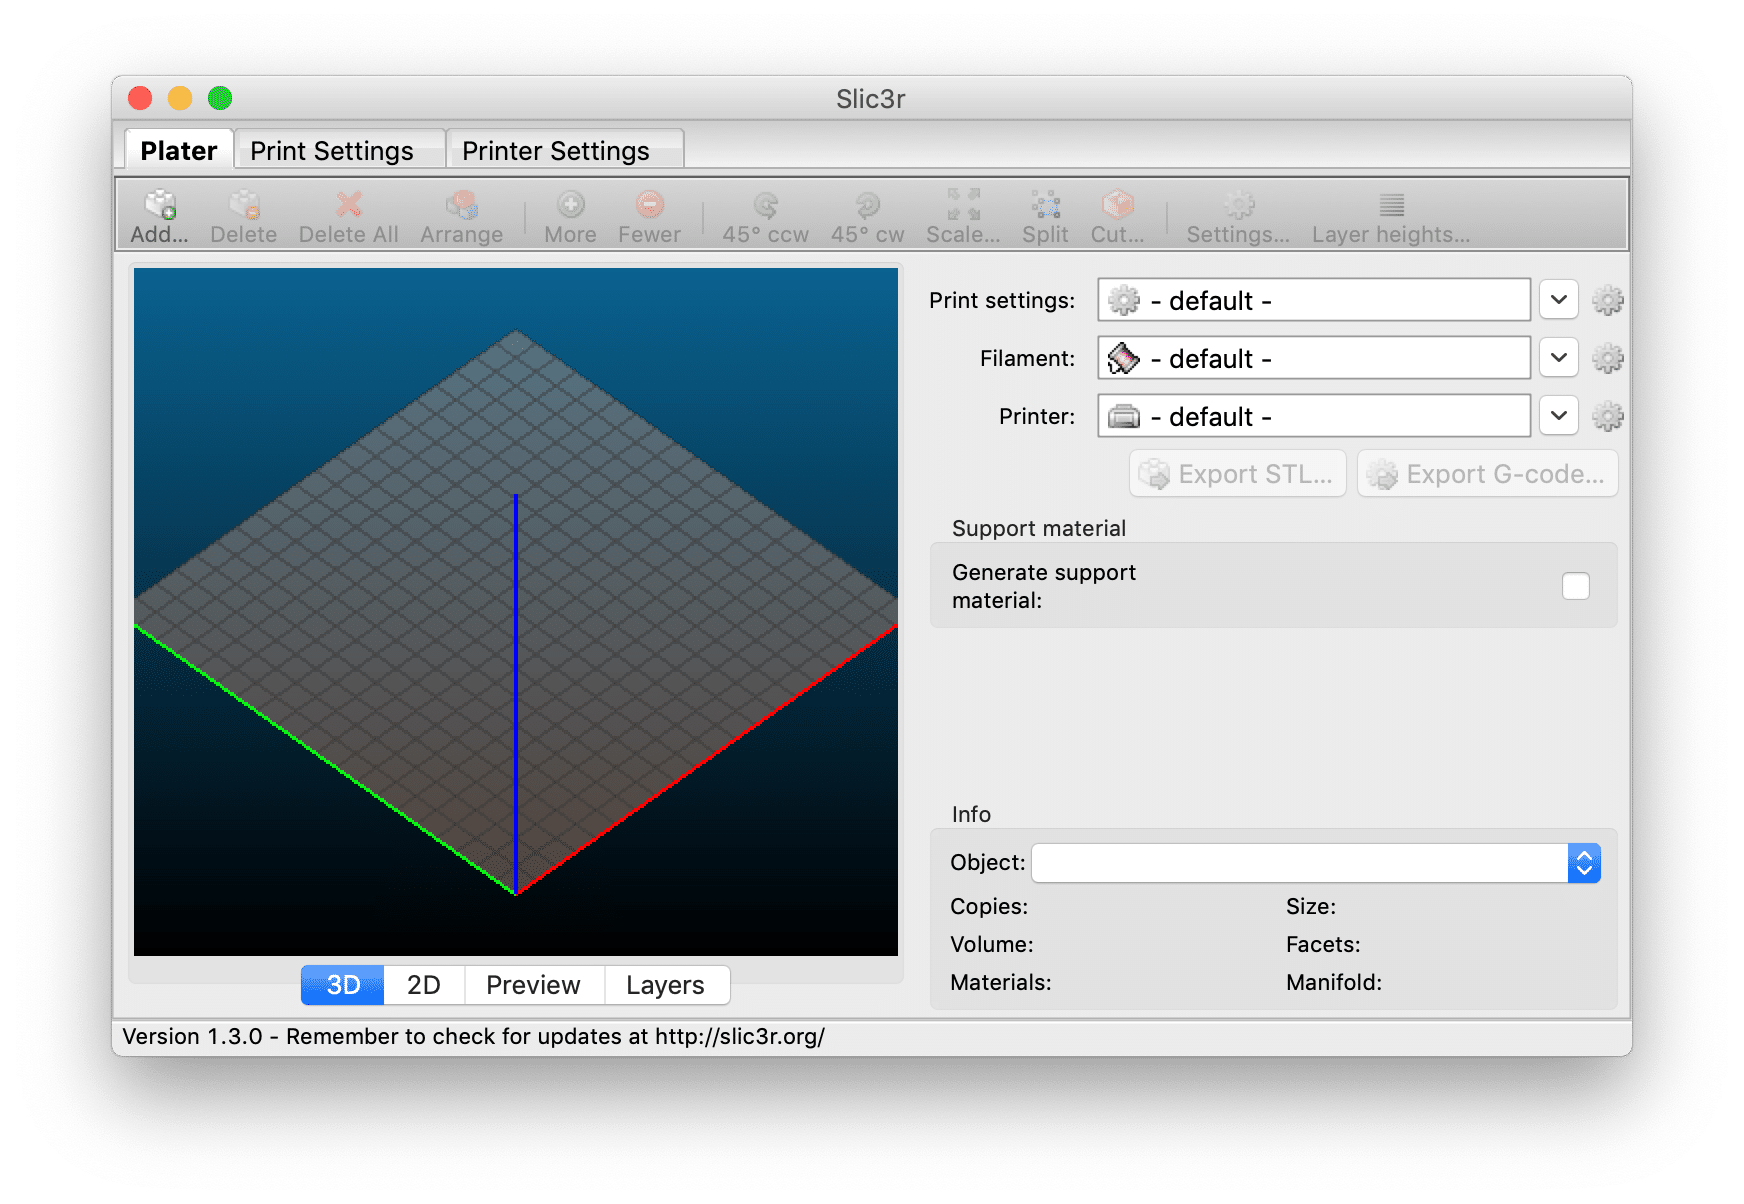Select the Preview view tab
This screenshot has height=1204, width=1744.
[534, 985]
